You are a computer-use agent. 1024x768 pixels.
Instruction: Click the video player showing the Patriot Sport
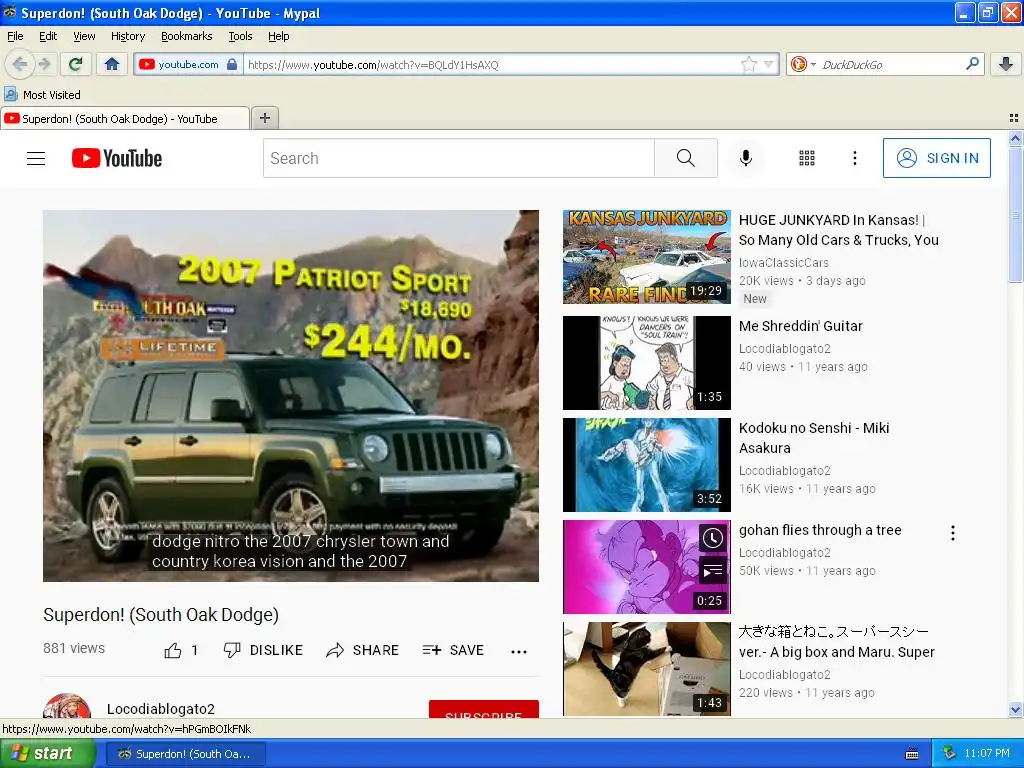click(x=291, y=396)
